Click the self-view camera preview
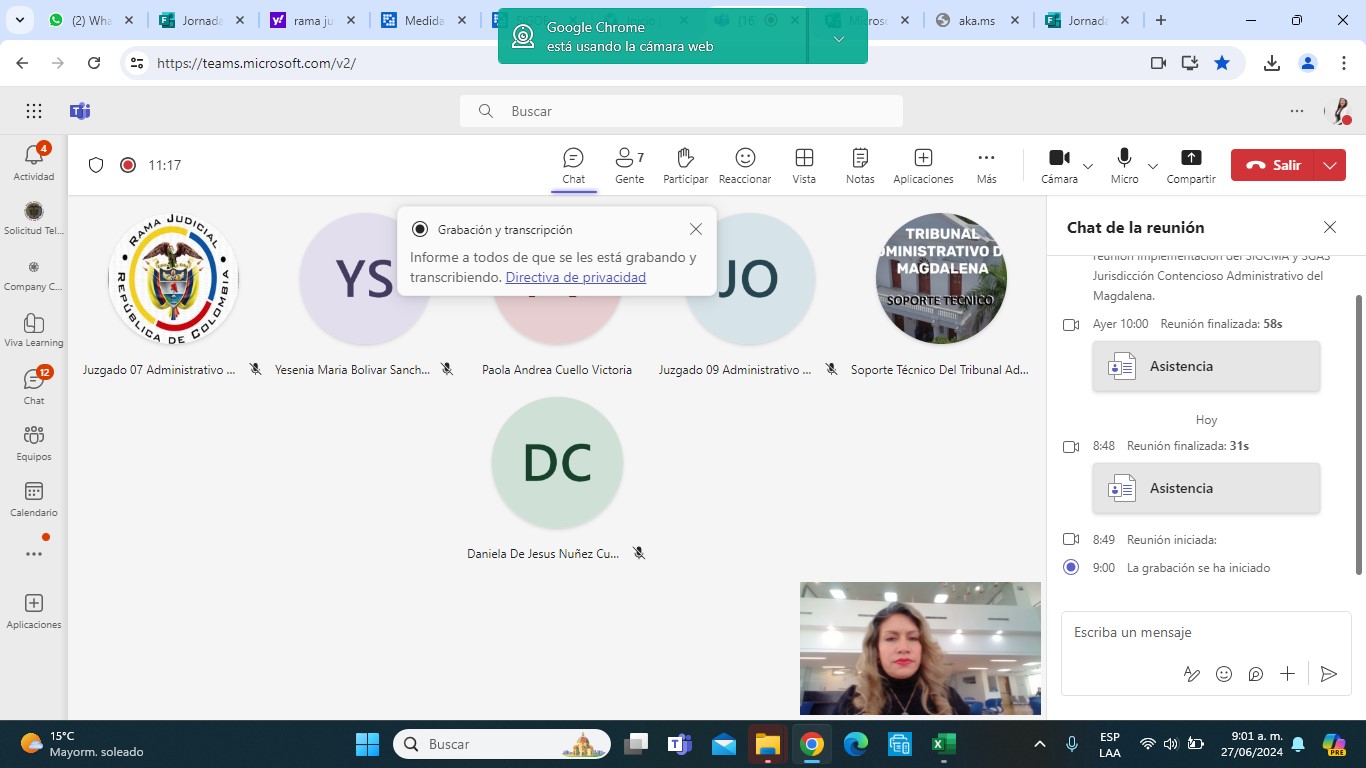 [x=920, y=648]
